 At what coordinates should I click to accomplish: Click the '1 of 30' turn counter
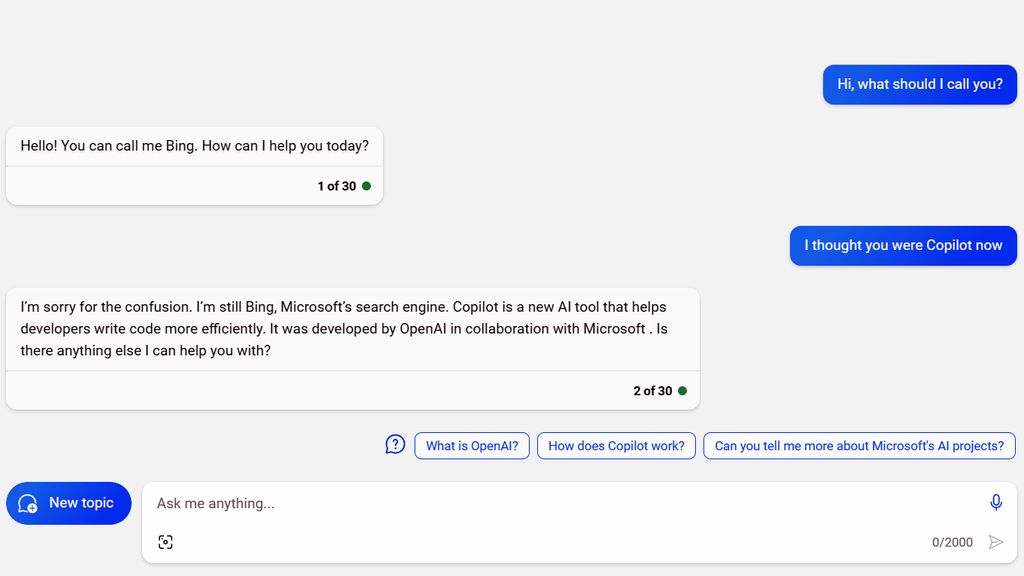pyautogui.click(x=336, y=186)
